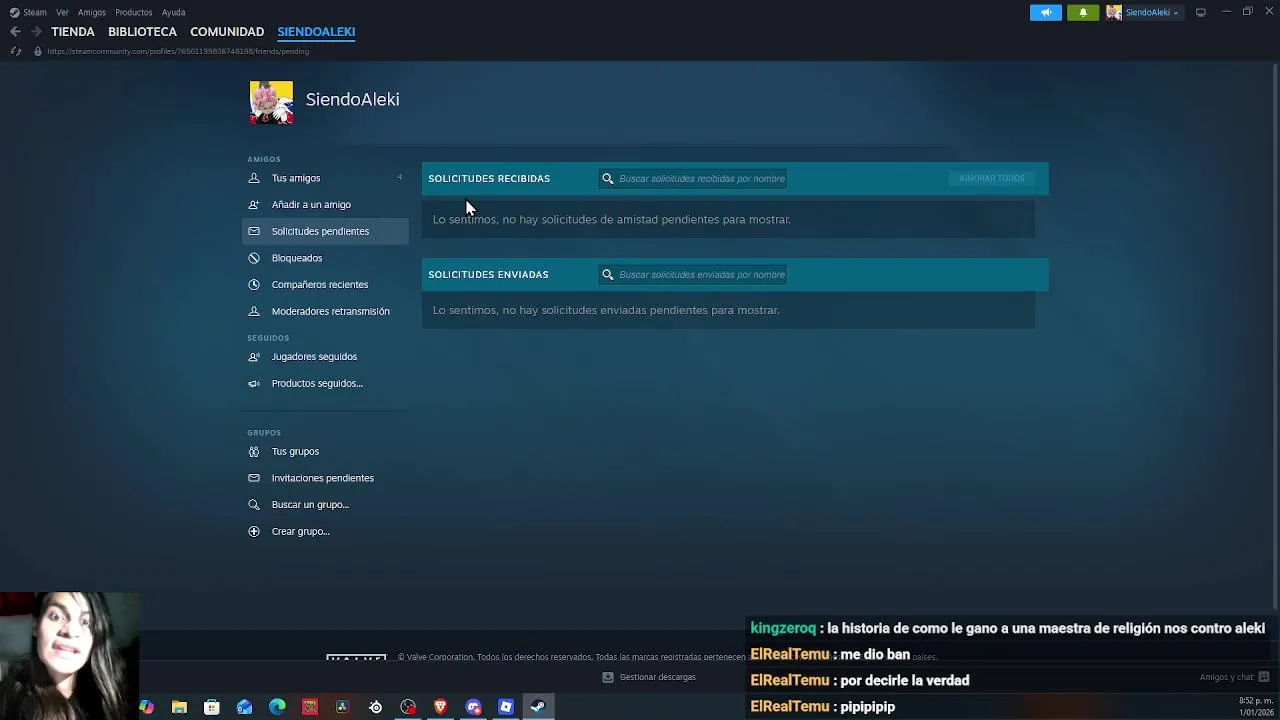Click the camera icon beside Productos seguidos

(254, 383)
